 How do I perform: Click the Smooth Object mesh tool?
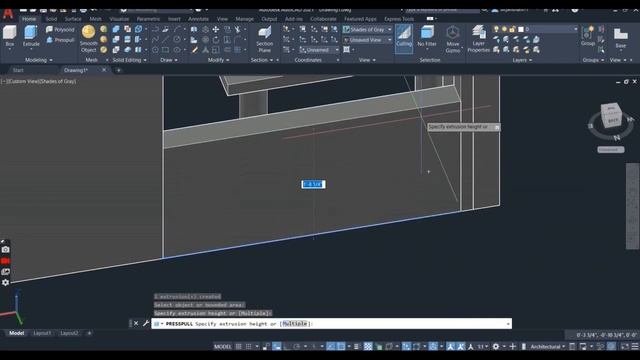(x=88, y=39)
